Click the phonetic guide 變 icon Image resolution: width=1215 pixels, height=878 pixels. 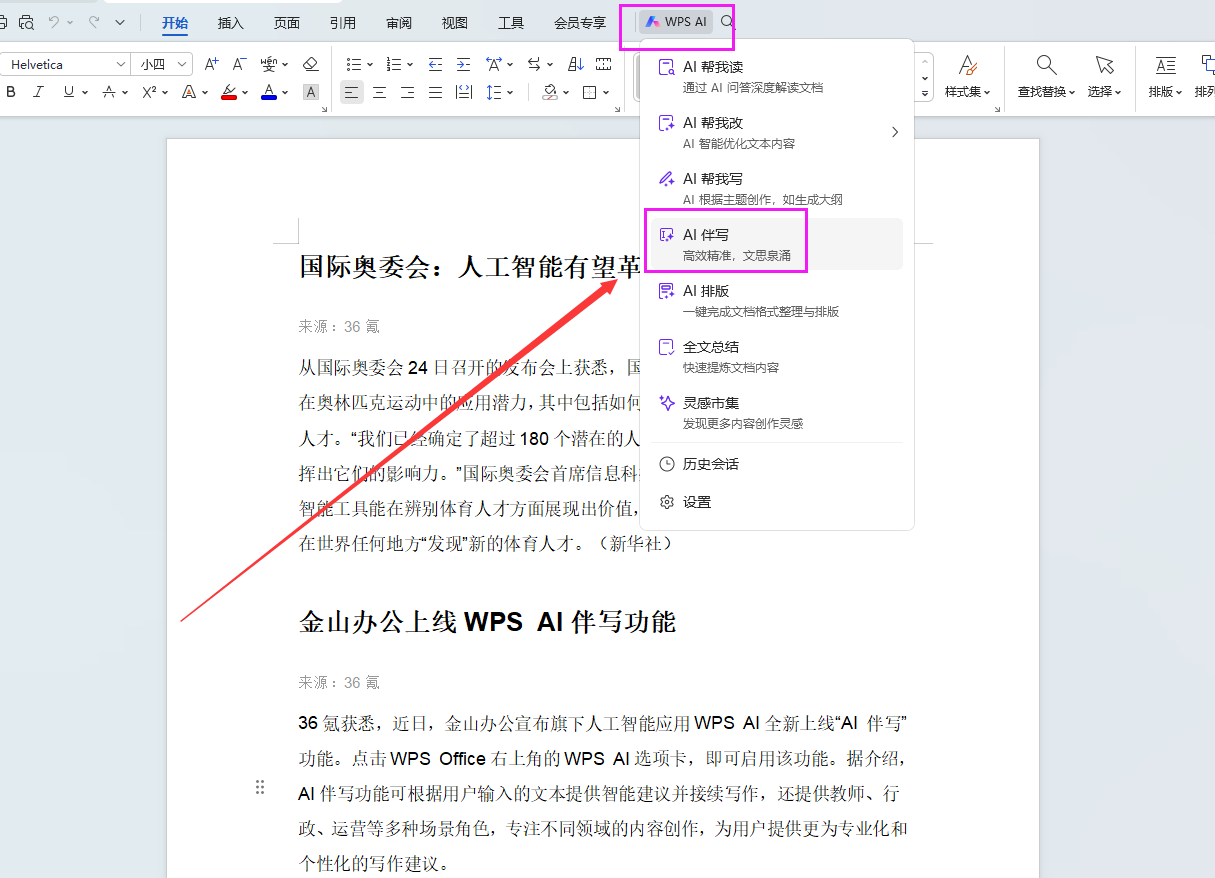click(268, 64)
